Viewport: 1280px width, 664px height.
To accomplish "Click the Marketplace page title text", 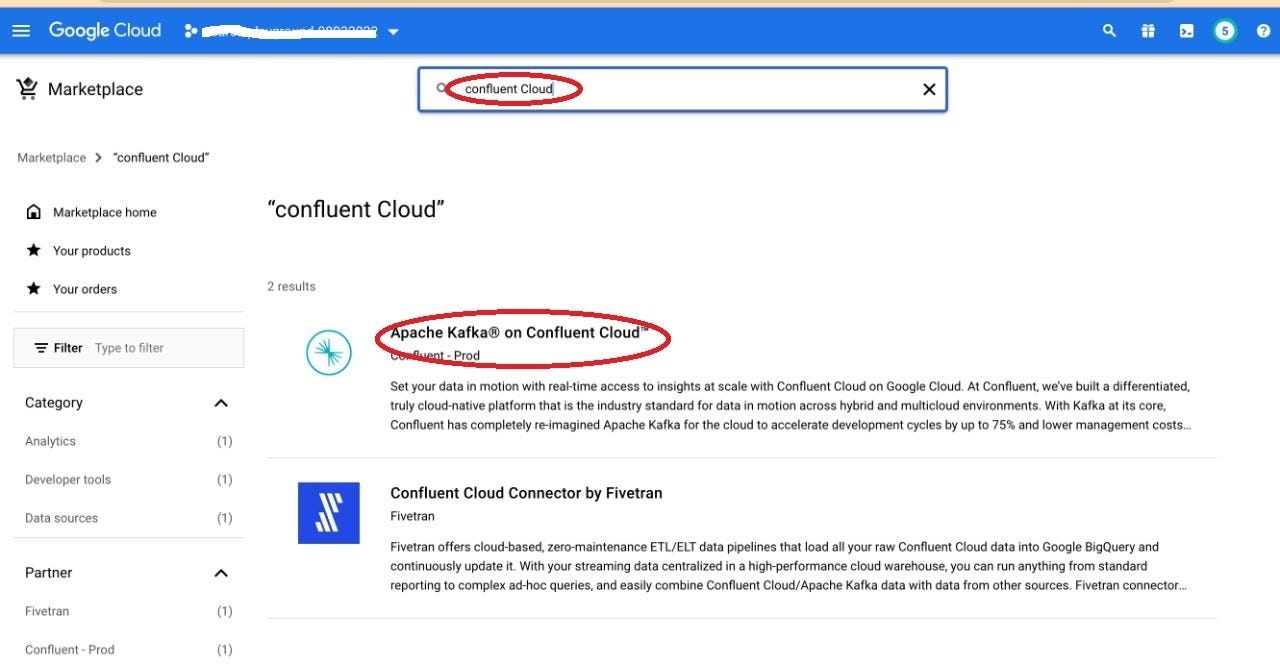I will tap(95, 89).
